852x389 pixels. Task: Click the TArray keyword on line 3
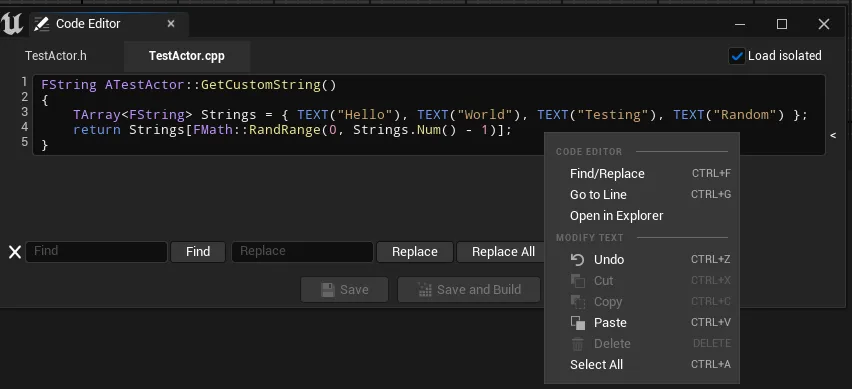pyautogui.click(x=97, y=115)
